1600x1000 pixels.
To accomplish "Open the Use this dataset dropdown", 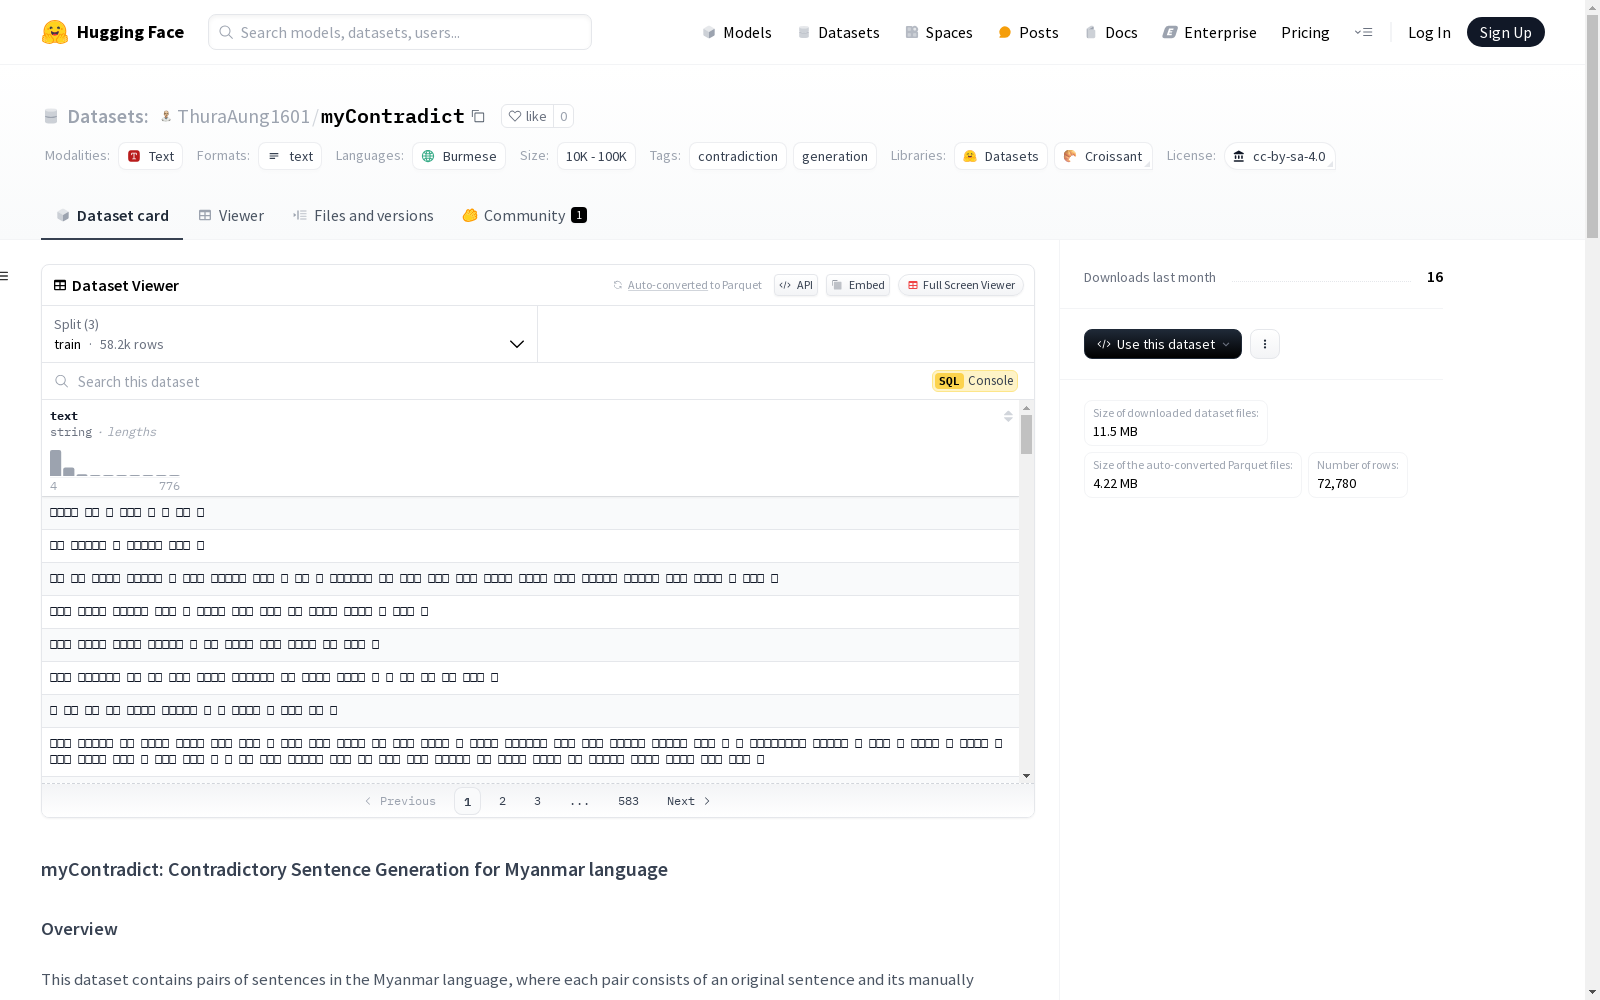I will [1163, 344].
